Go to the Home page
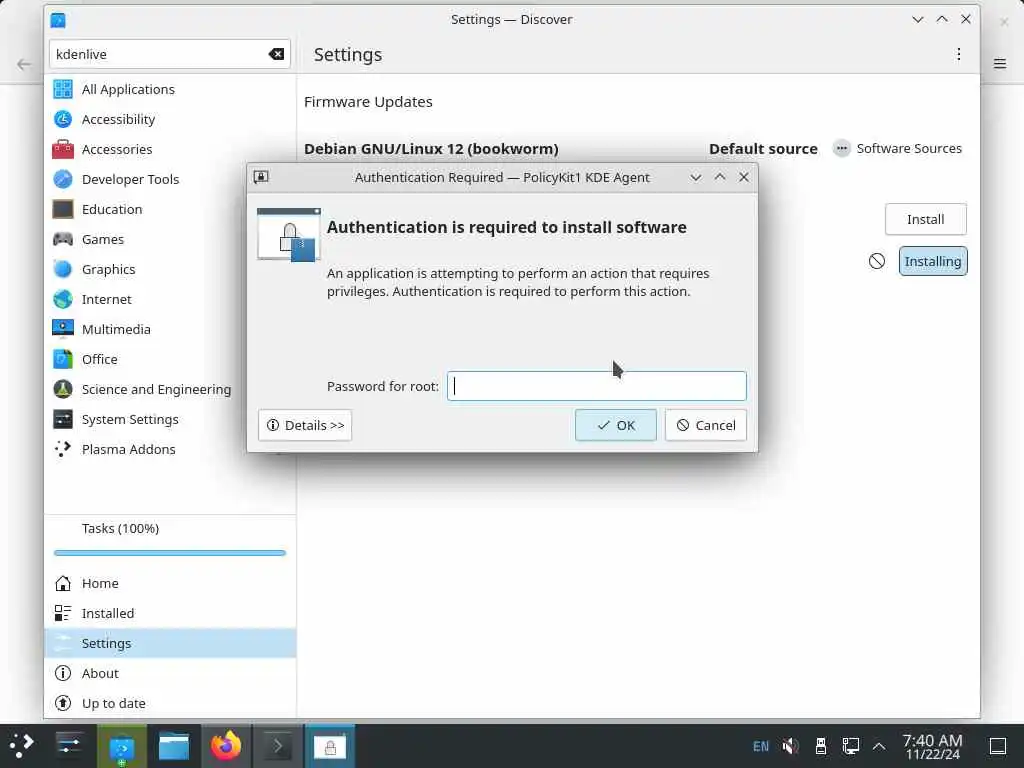 click(x=170, y=583)
